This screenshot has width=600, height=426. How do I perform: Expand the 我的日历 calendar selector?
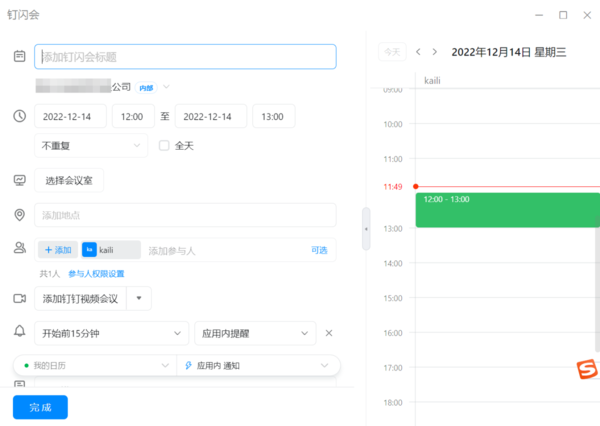coord(95,366)
